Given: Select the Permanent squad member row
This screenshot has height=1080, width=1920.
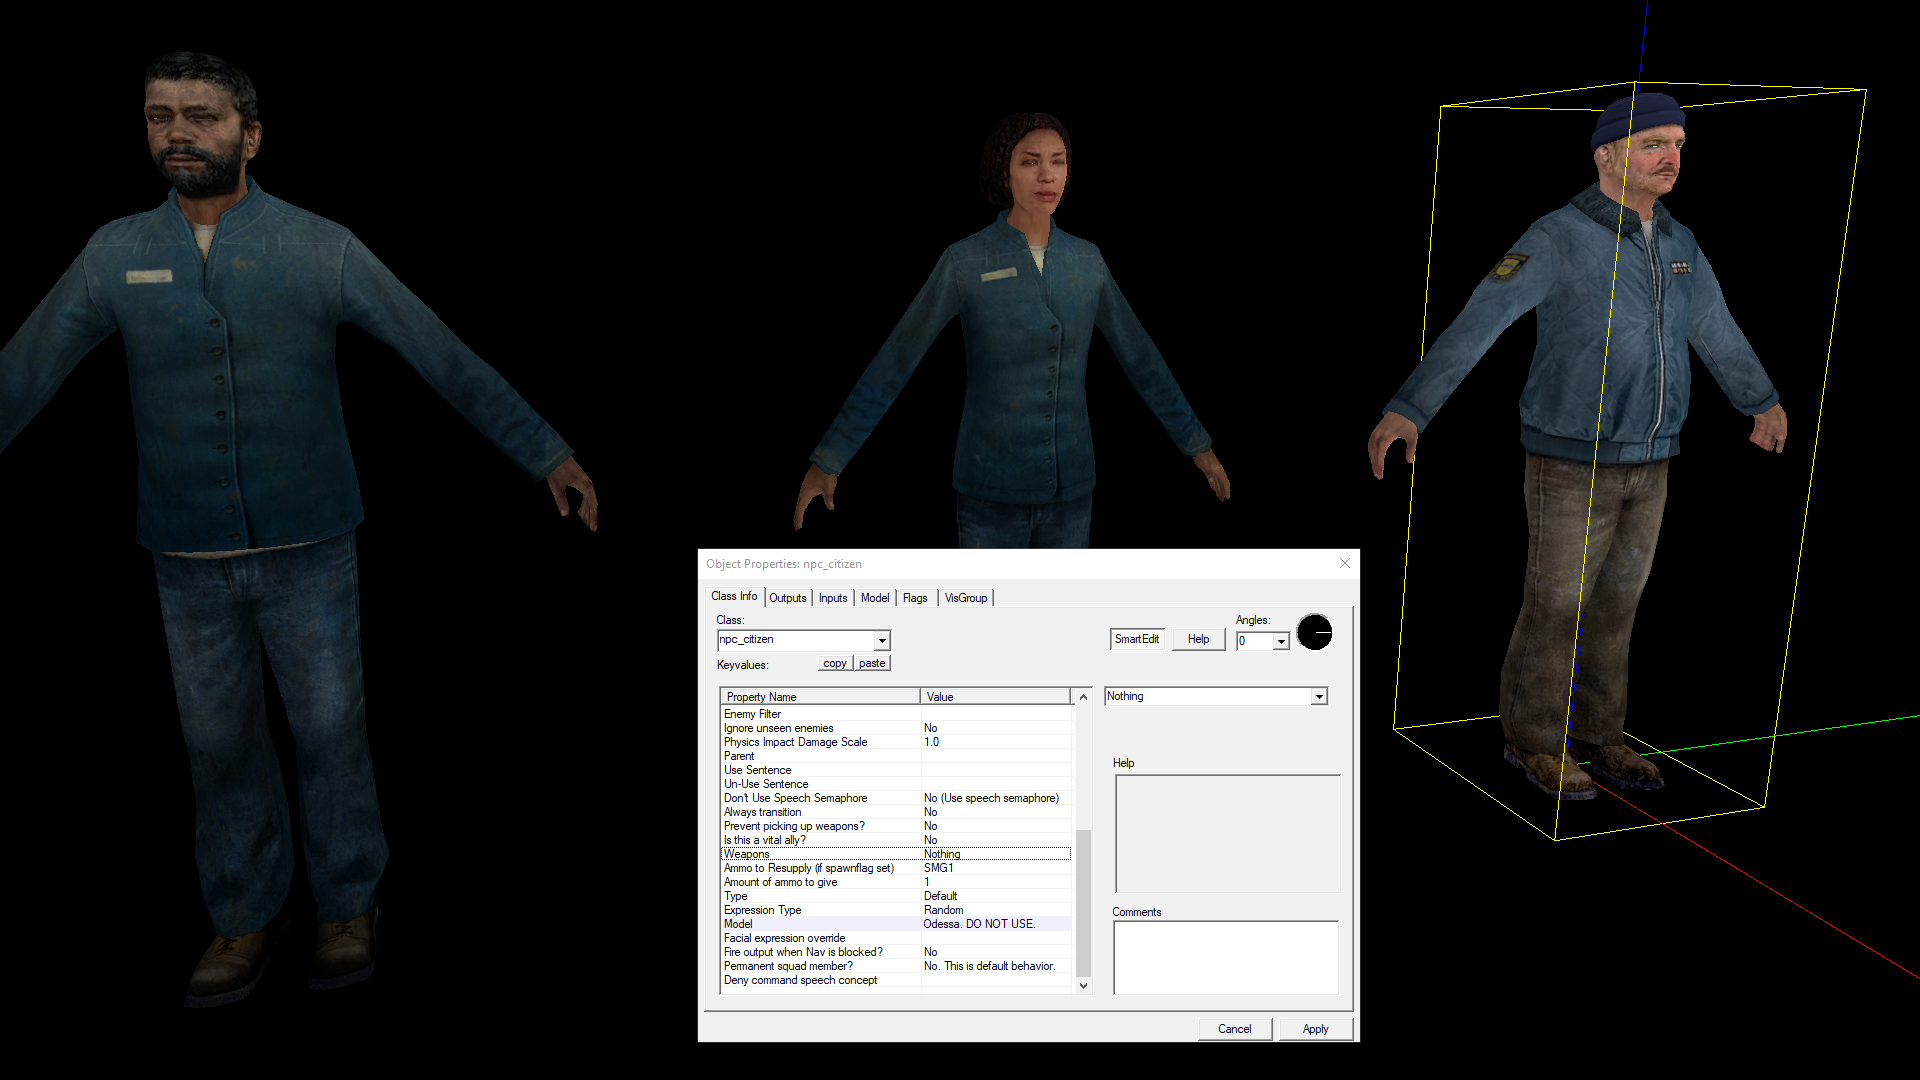Looking at the screenshot, I should point(896,966).
